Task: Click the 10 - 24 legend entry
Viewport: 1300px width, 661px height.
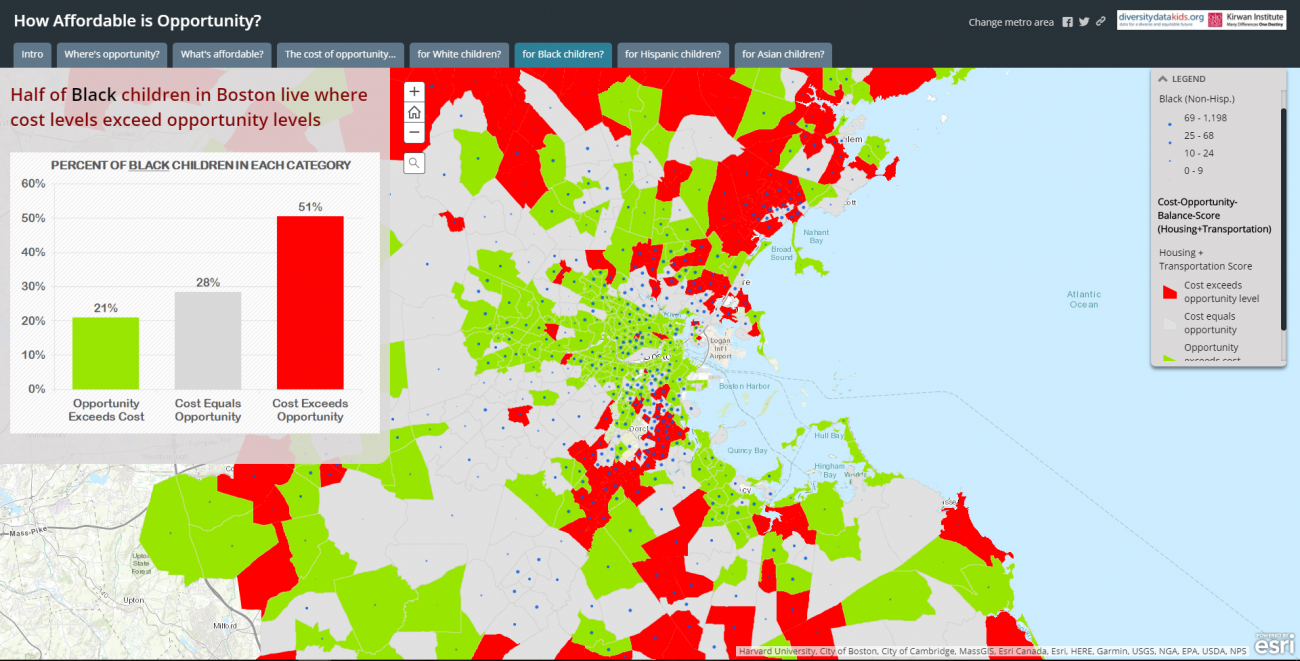Action: pos(1199,153)
